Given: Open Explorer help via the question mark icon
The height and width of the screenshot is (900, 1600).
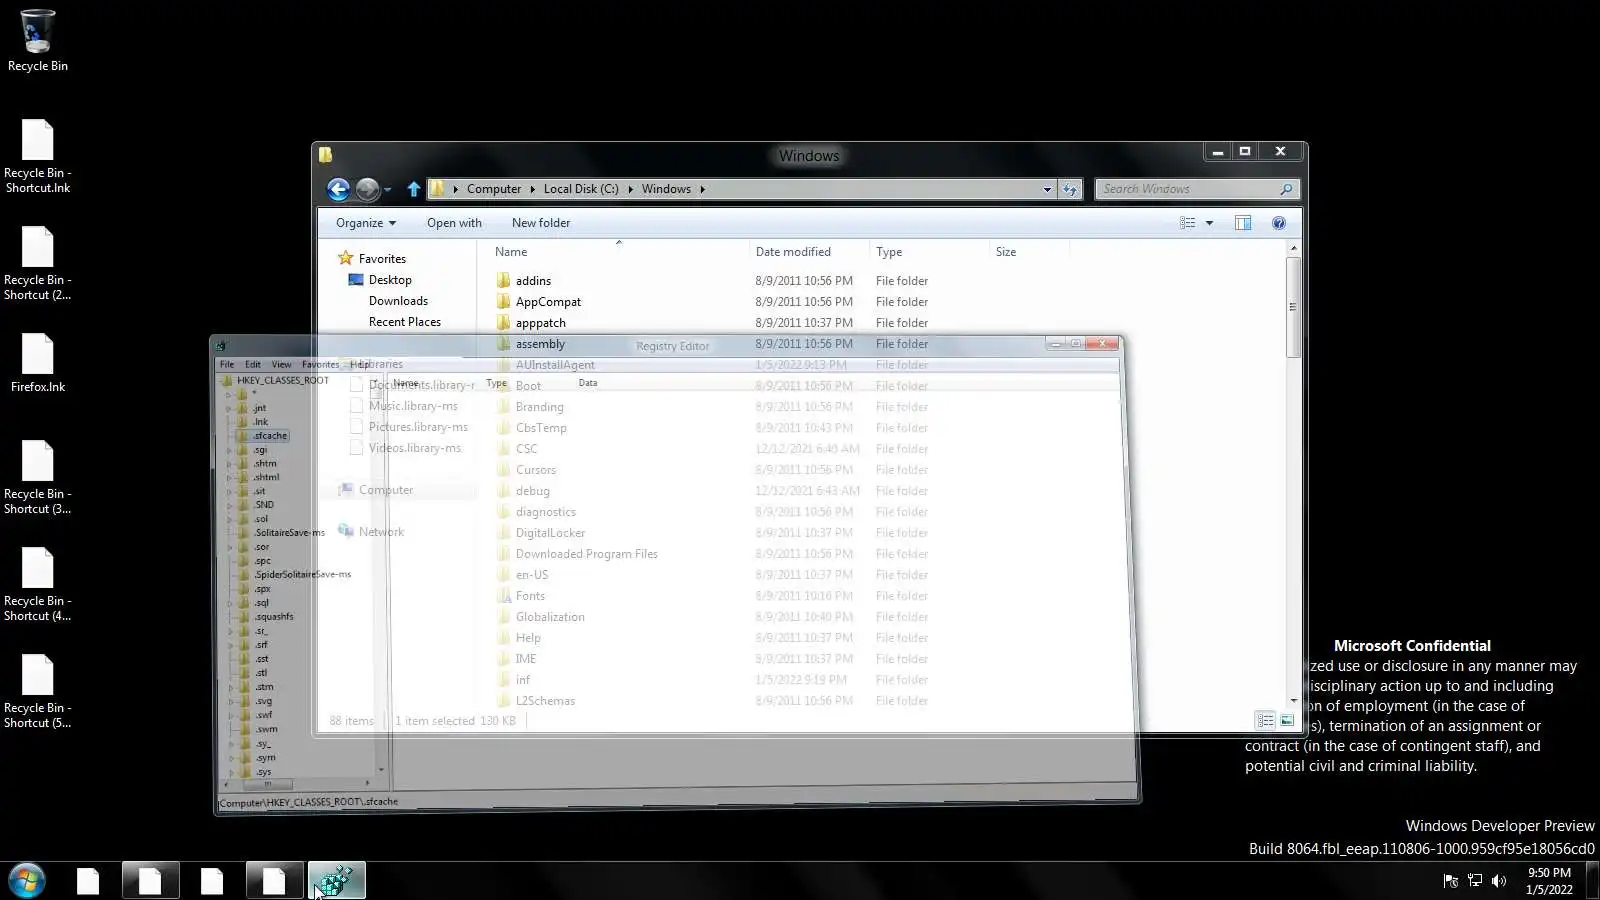Looking at the screenshot, I should point(1279,223).
